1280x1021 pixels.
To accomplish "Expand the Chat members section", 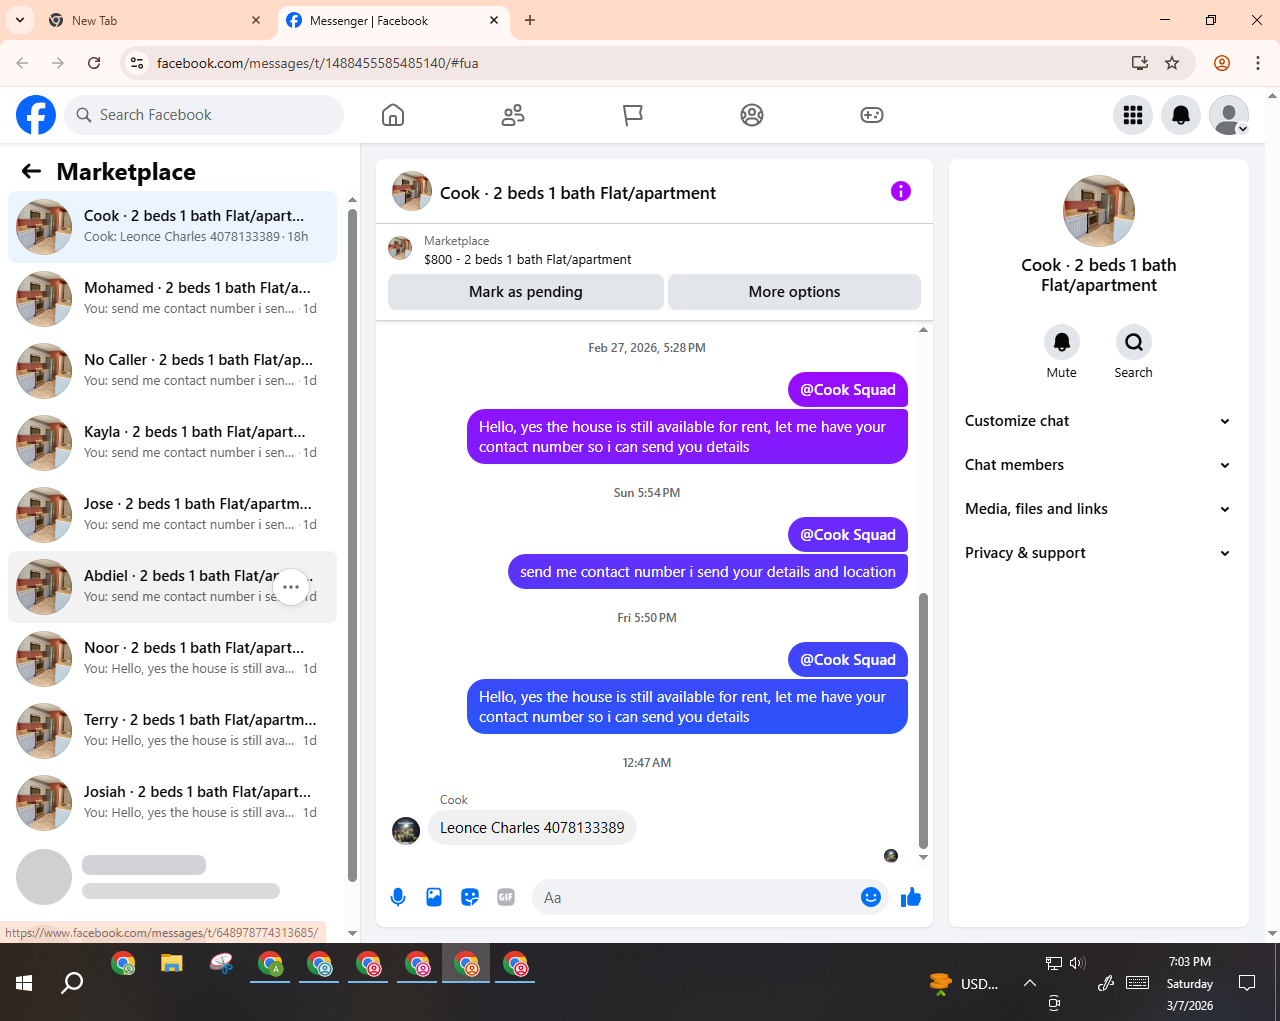I will pyautogui.click(x=1098, y=465).
